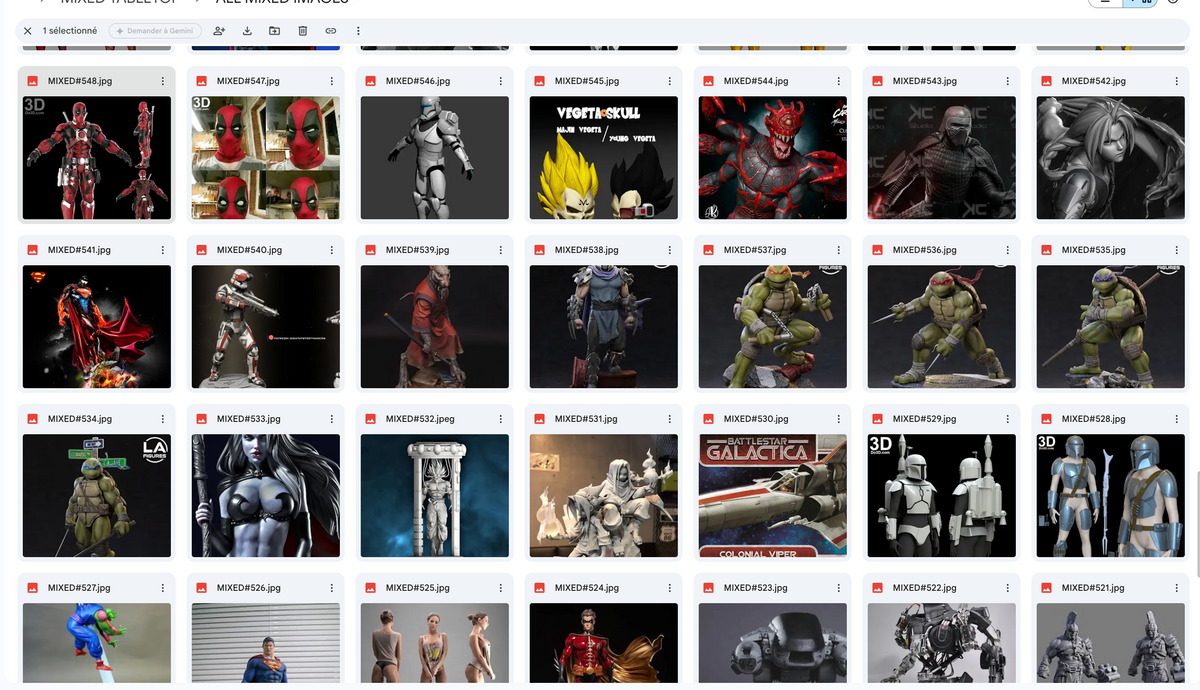Click the file name MIXED#539.jpg
1200x690 pixels.
(418, 250)
